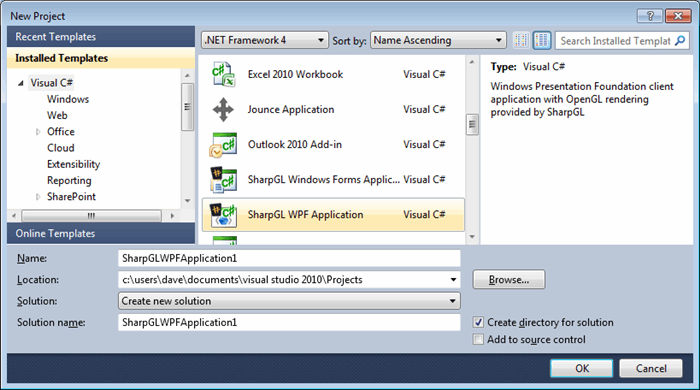Select the SharpGL WPF Application icon

(223, 215)
